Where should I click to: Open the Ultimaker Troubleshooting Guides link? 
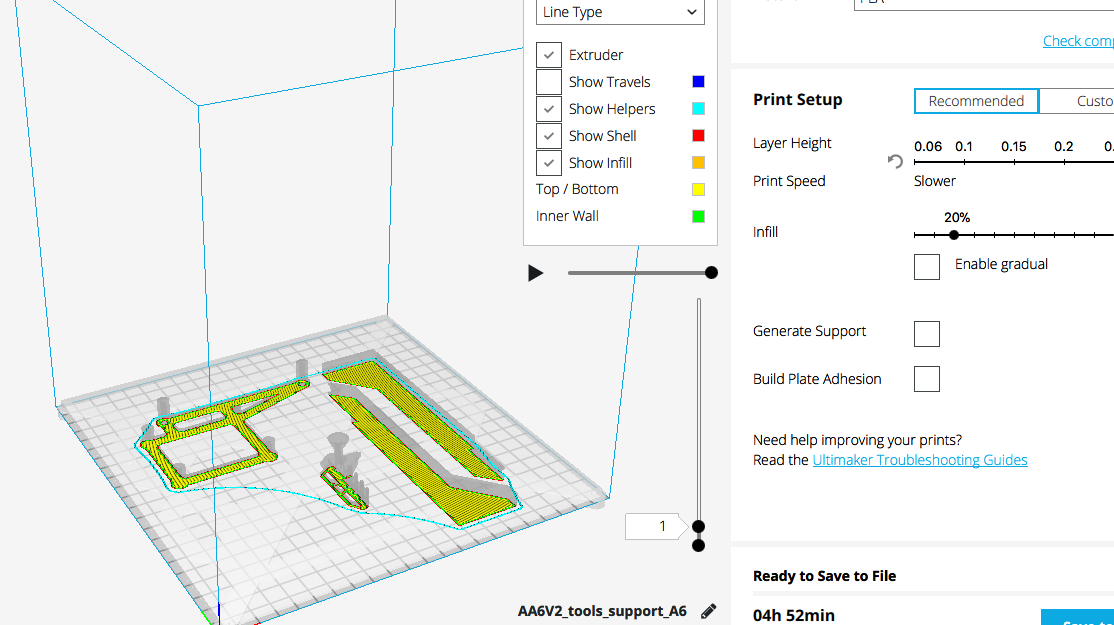point(919,460)
